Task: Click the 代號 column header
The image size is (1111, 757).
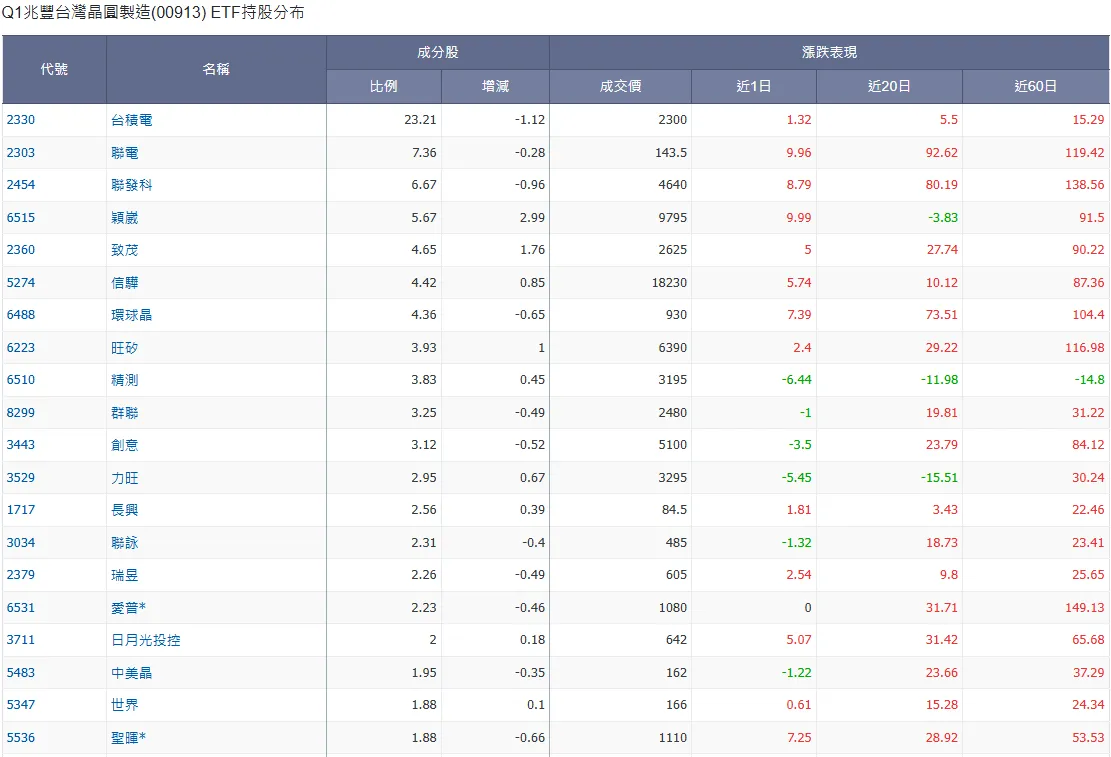Action: [x=55, y=69]
